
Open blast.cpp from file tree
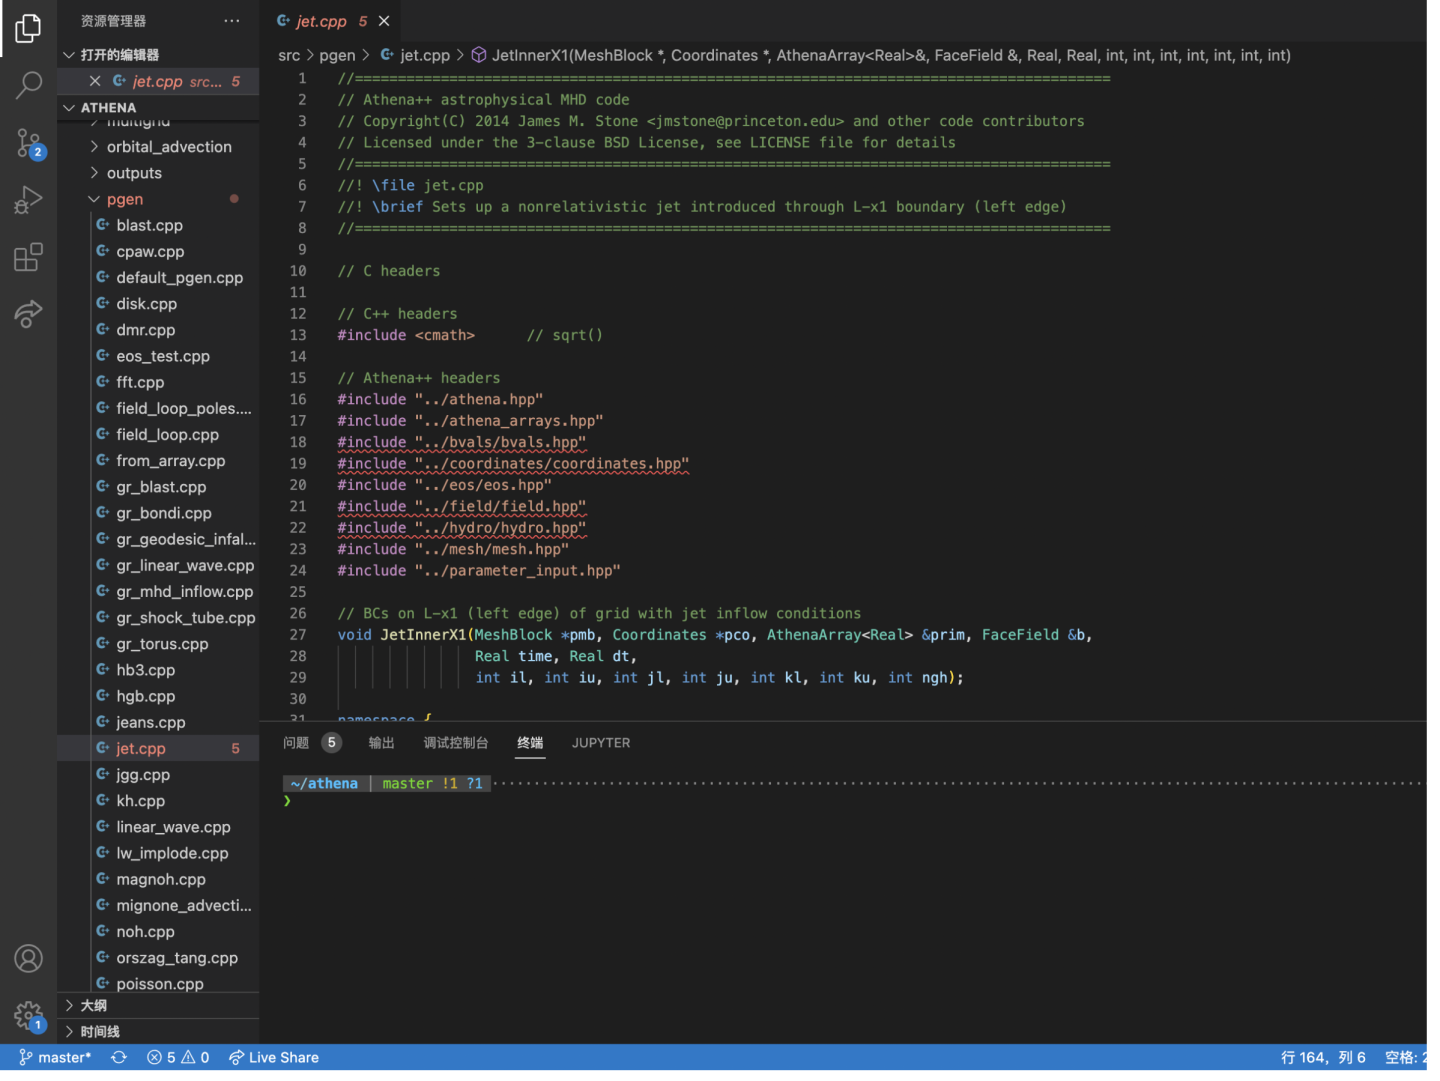(x=149, y=225)
